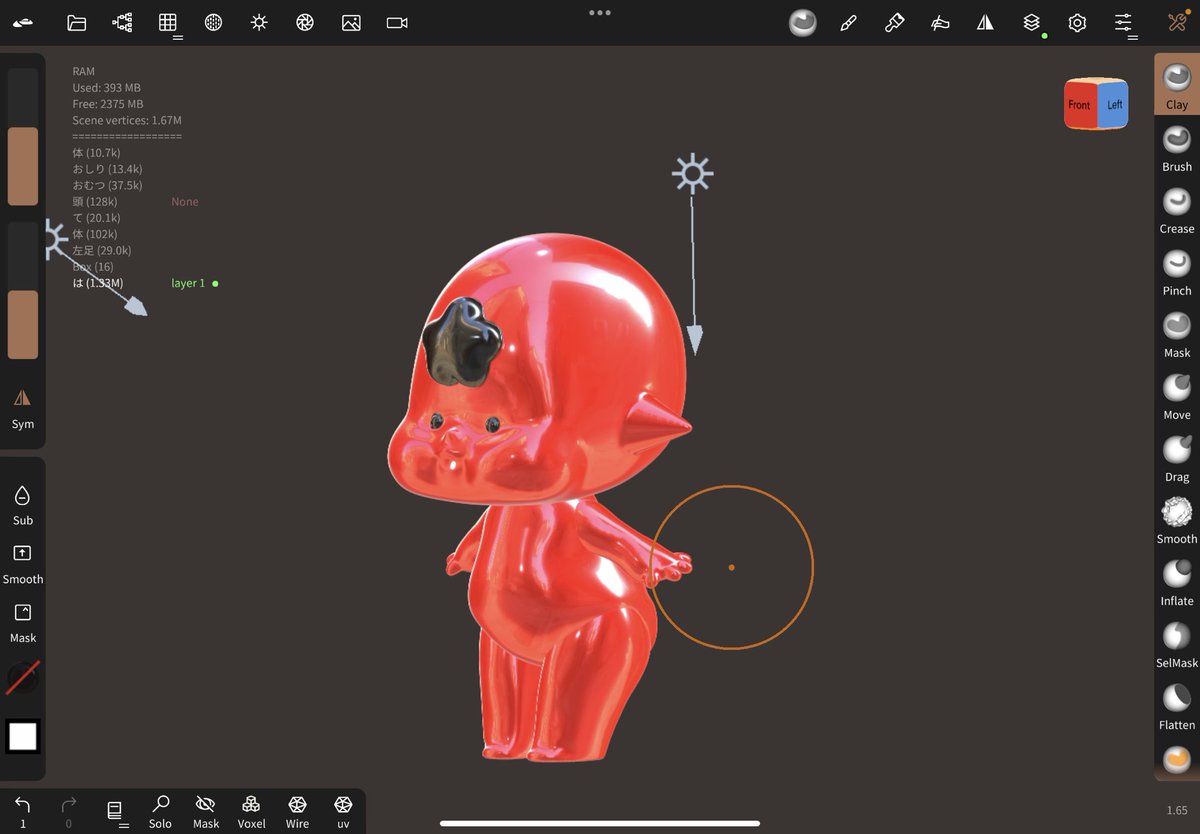Open the white color swatch
Viewport: 1200px width, 834px height.
(x=22, y=737)
